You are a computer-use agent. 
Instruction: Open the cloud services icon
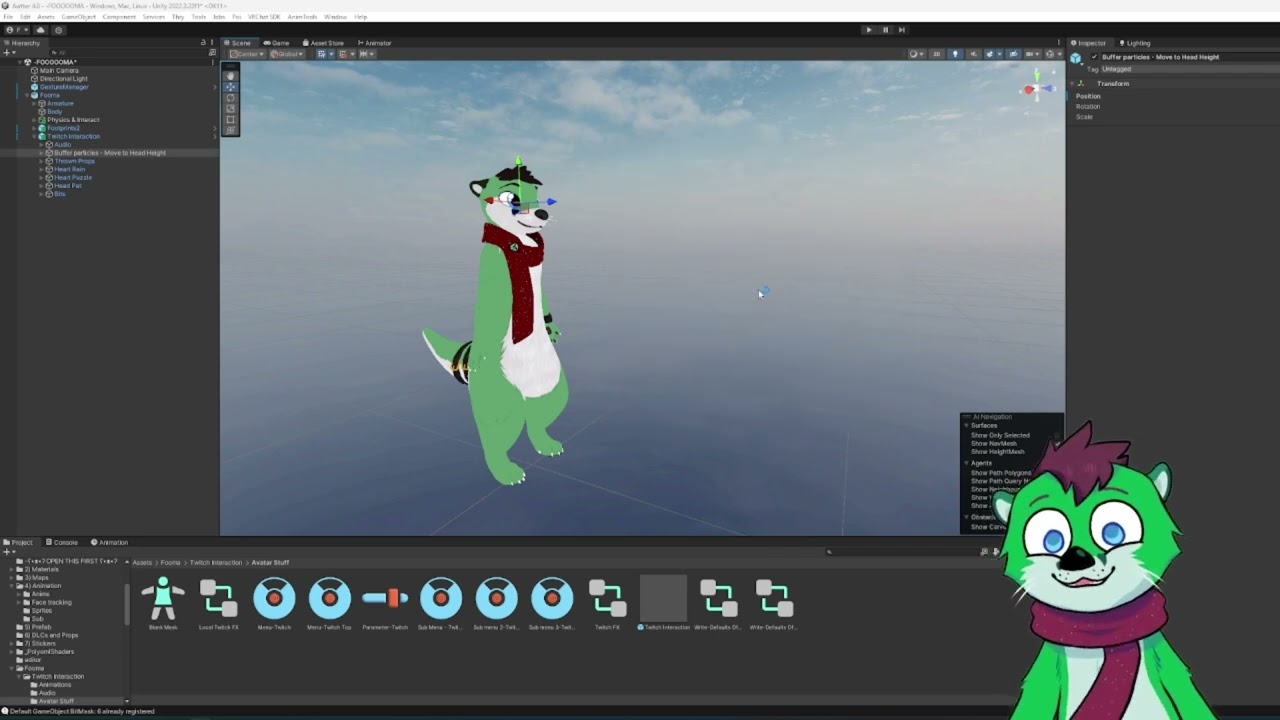[41, 30]
